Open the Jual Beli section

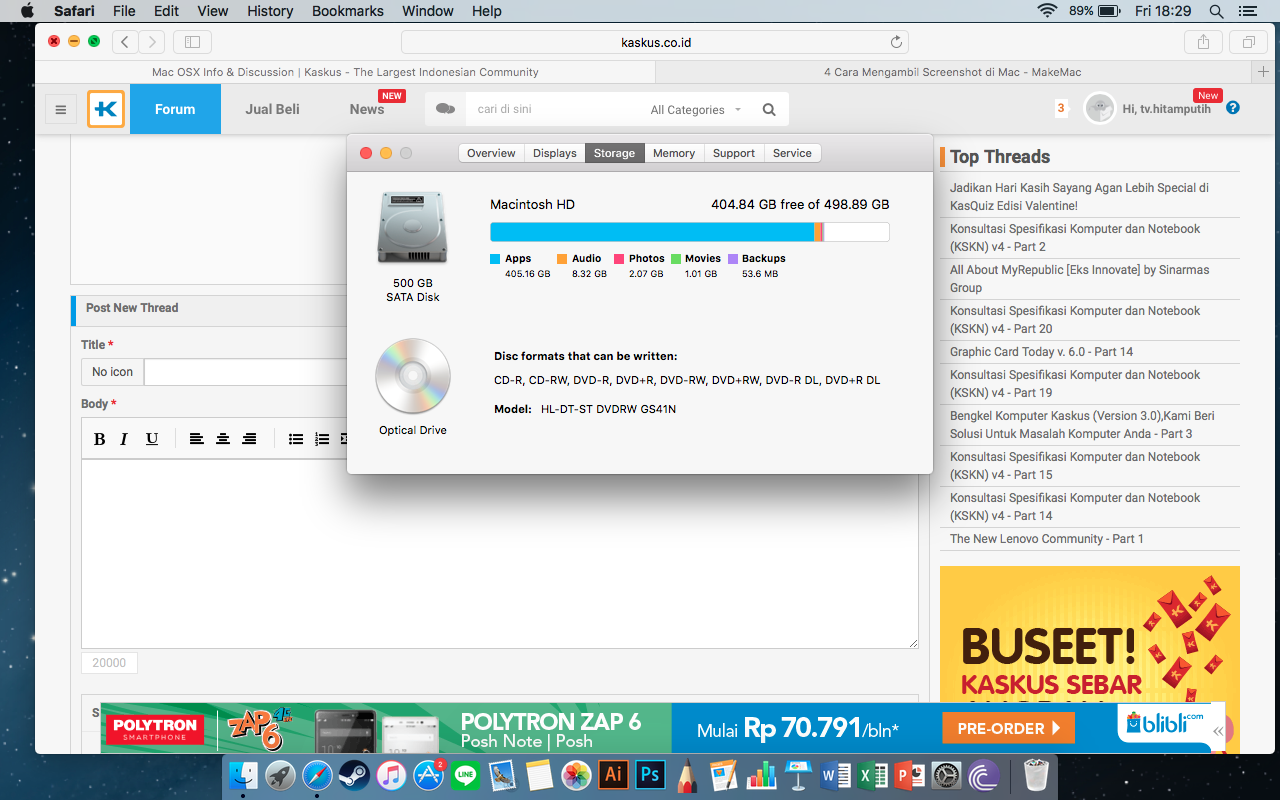pos(272,109)
